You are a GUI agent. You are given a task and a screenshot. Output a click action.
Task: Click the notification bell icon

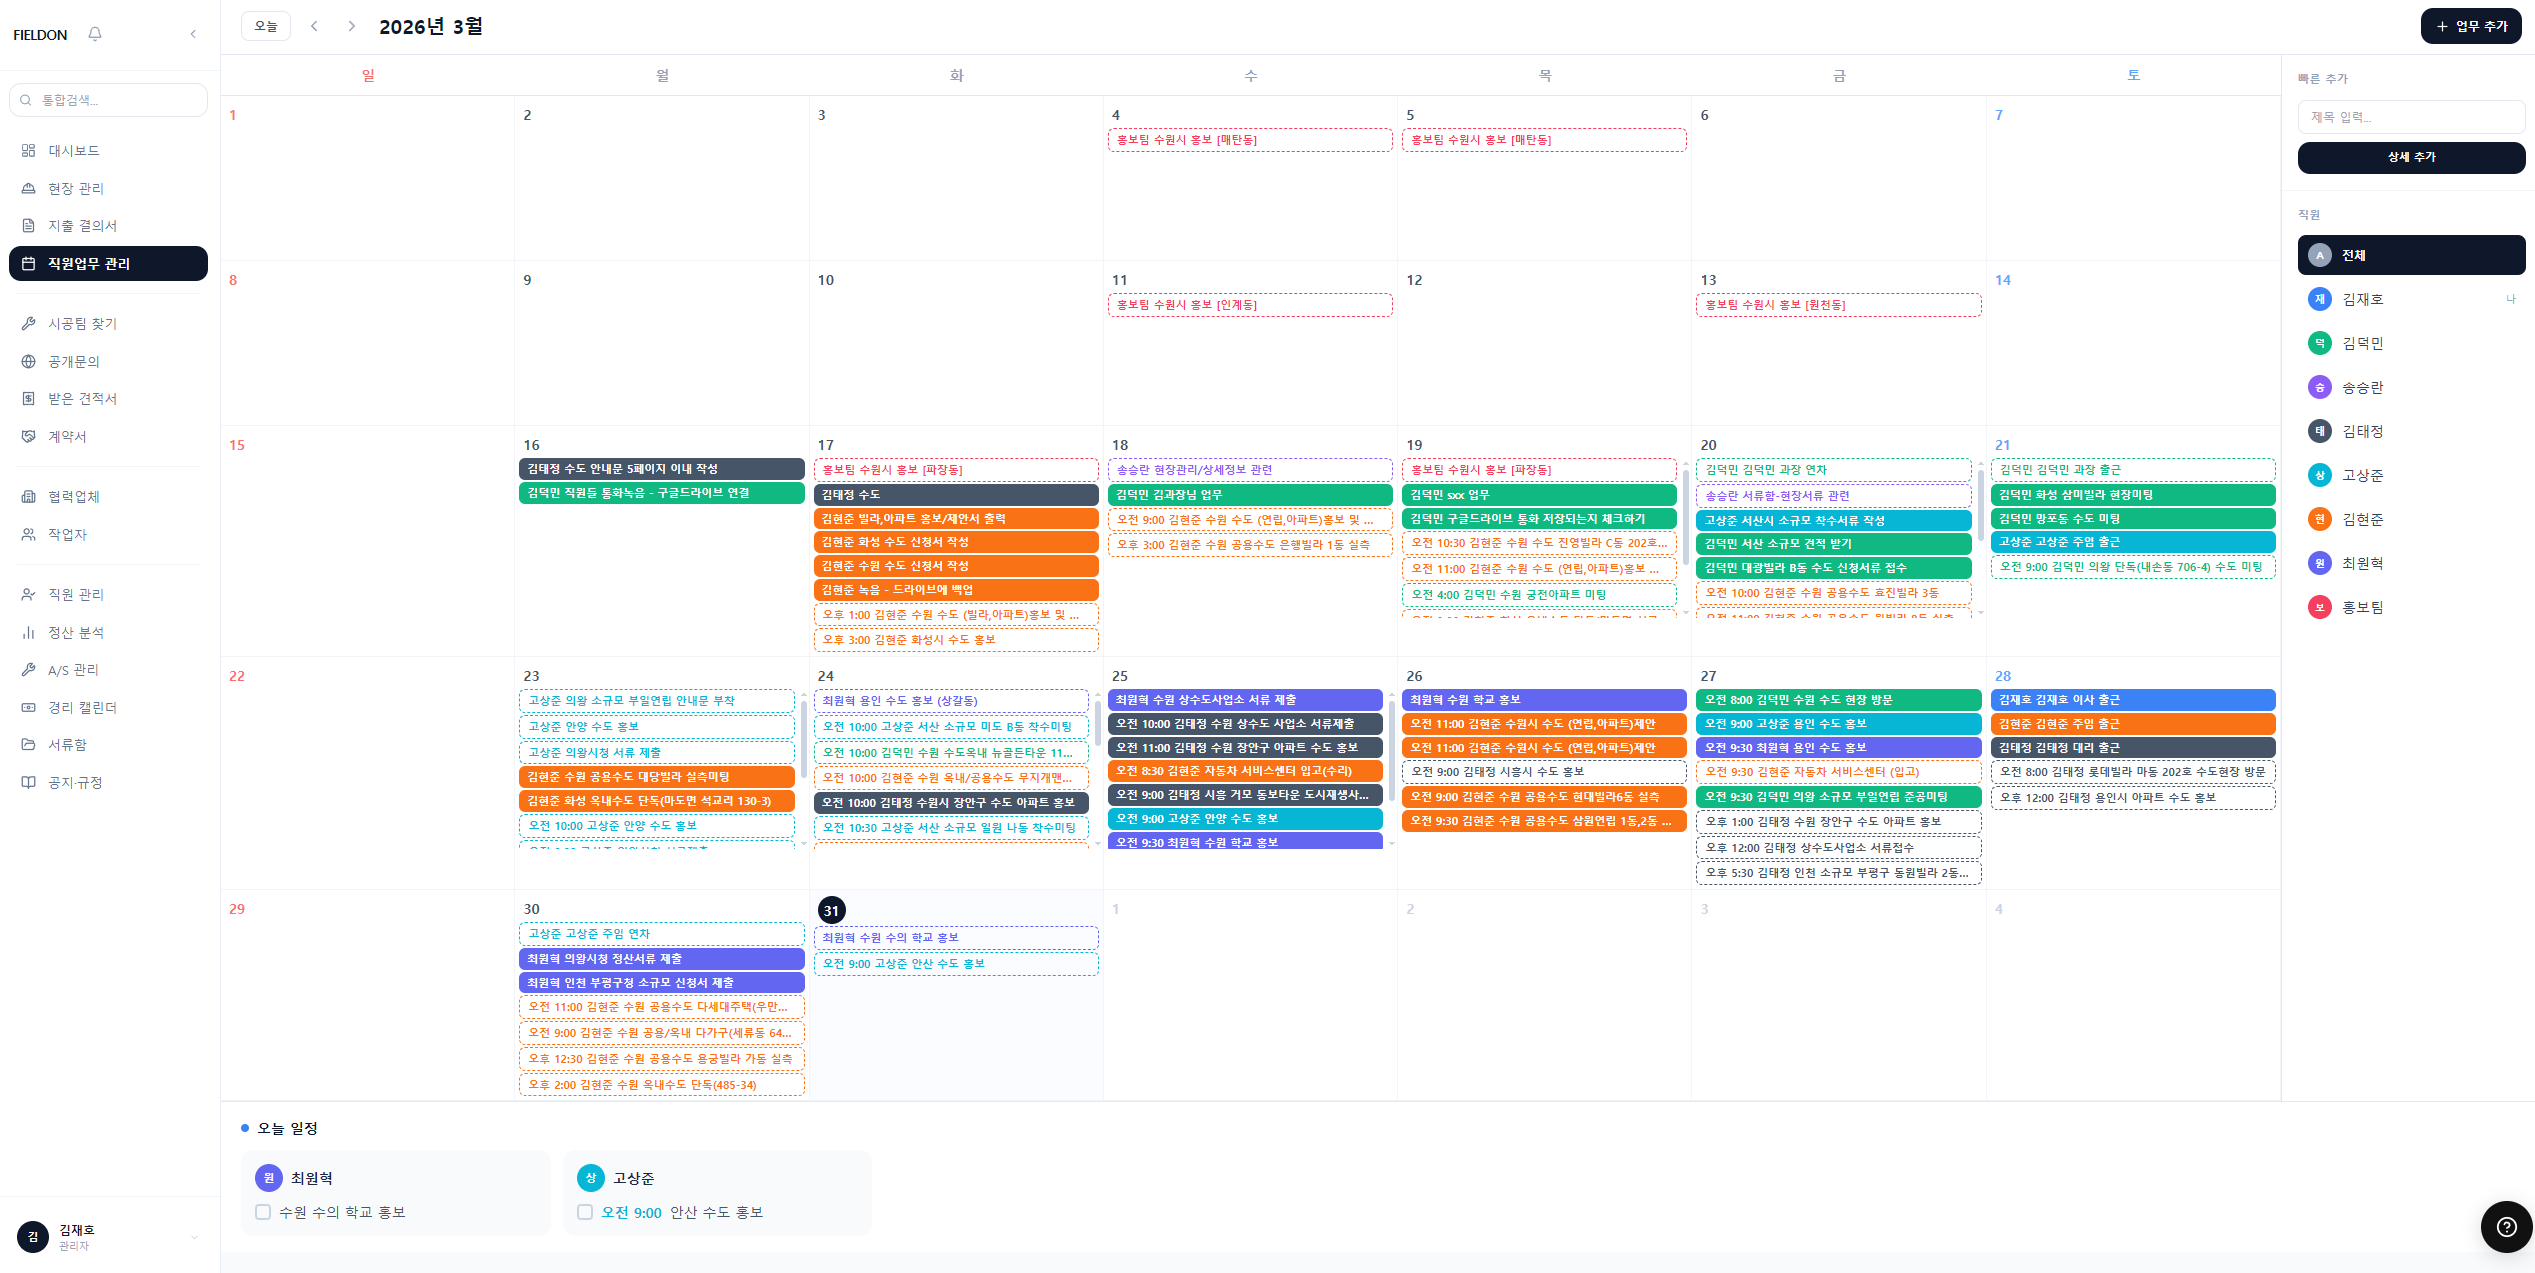(x=95, y=34)
